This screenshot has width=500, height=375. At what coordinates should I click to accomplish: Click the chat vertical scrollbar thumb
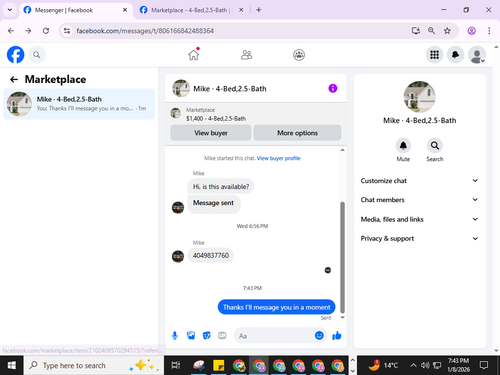[x=342, y=257]
